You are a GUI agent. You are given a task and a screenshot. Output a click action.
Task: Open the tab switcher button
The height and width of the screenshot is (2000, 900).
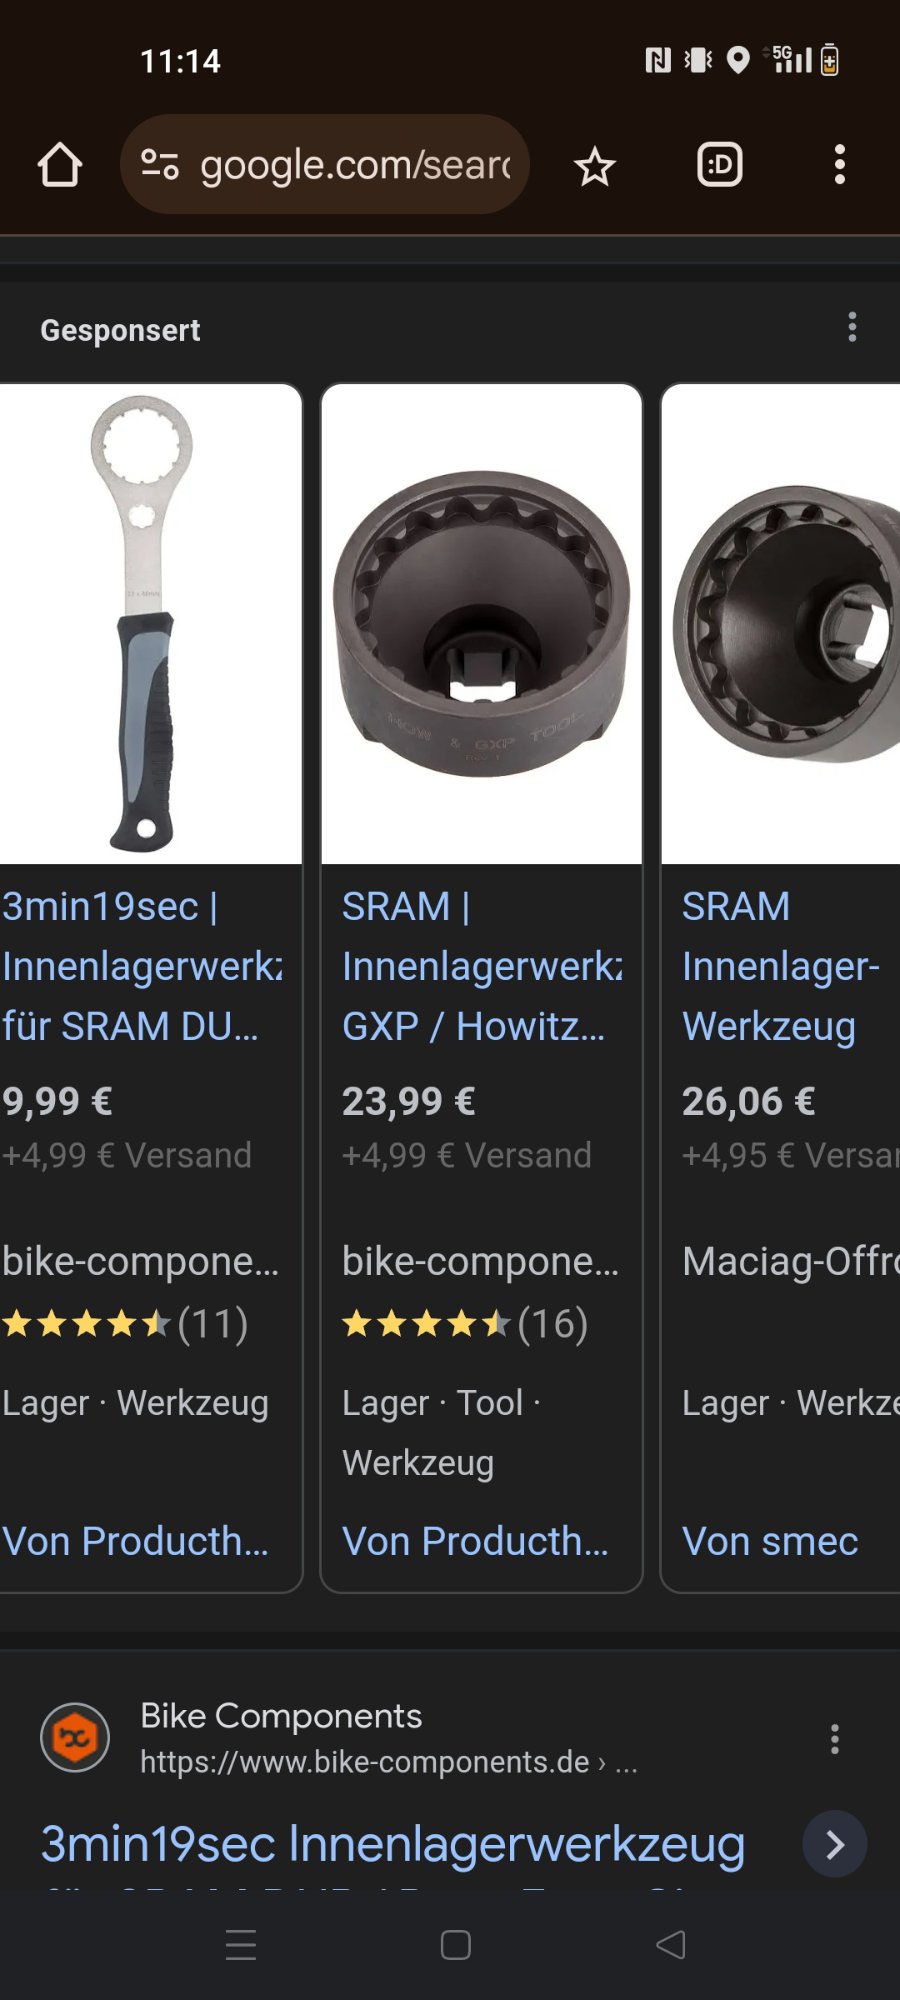tap(720, 165)
